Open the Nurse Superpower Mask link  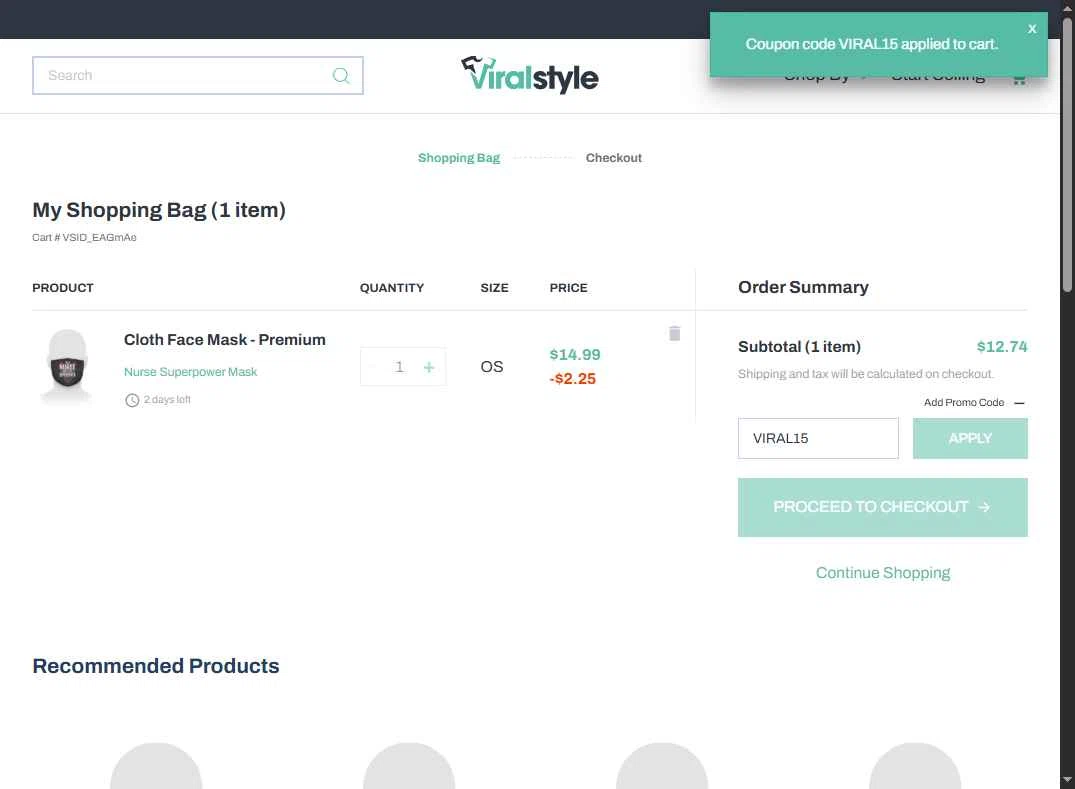pyautogui.click(x=190, y=372)
